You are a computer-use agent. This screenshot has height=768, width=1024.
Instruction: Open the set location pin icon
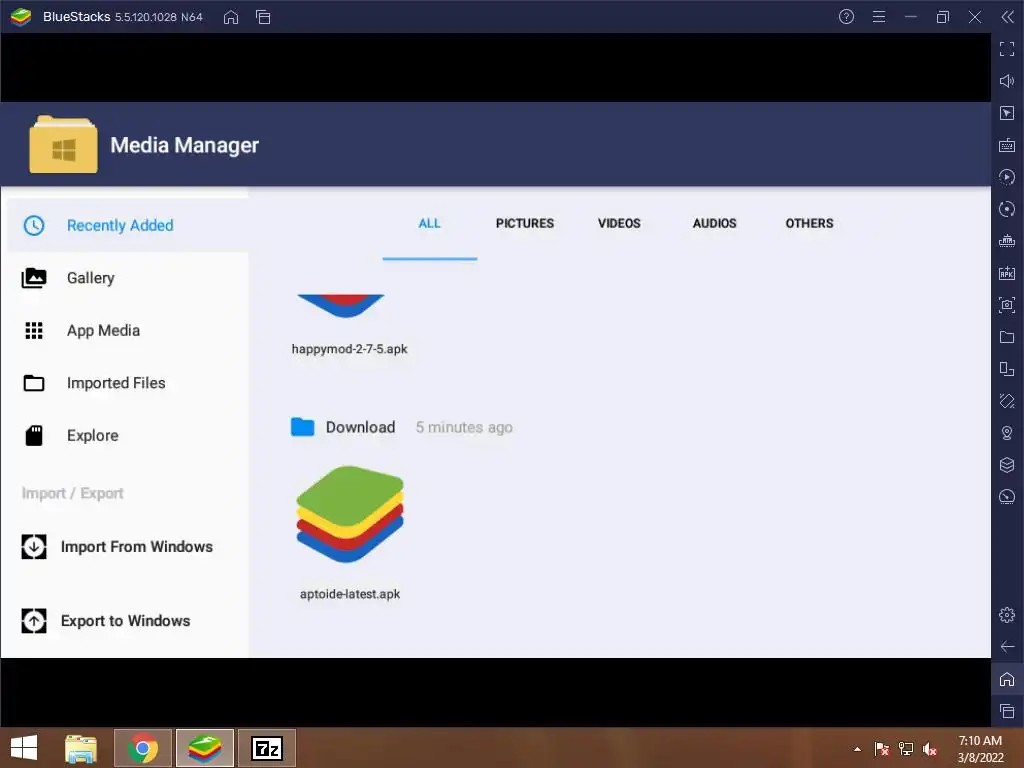pos(1007,433)
